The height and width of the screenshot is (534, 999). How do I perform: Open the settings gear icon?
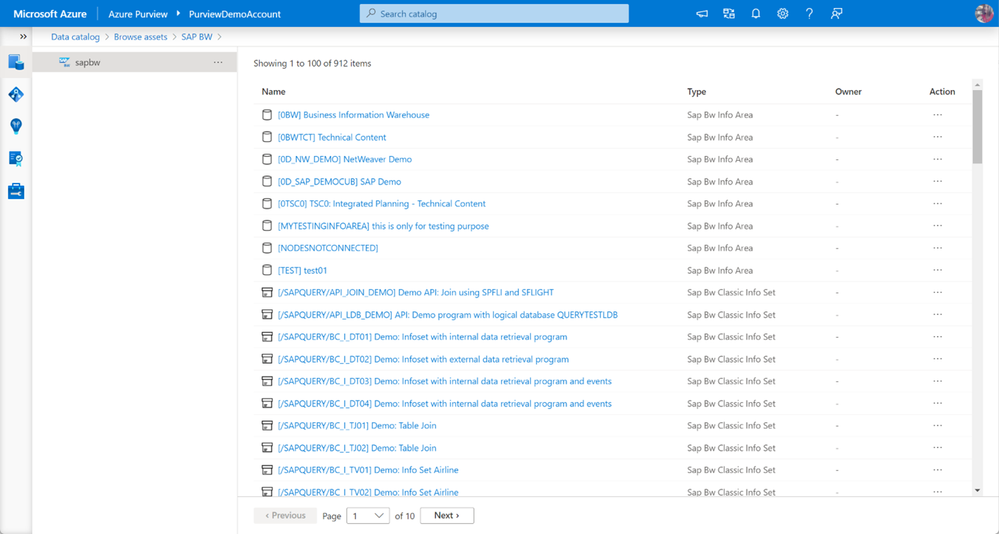782,13
